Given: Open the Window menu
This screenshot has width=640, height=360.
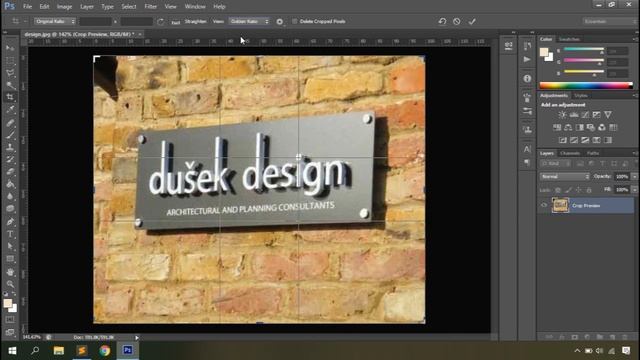Looking at the screenshot, I should [x=195, y=7].
